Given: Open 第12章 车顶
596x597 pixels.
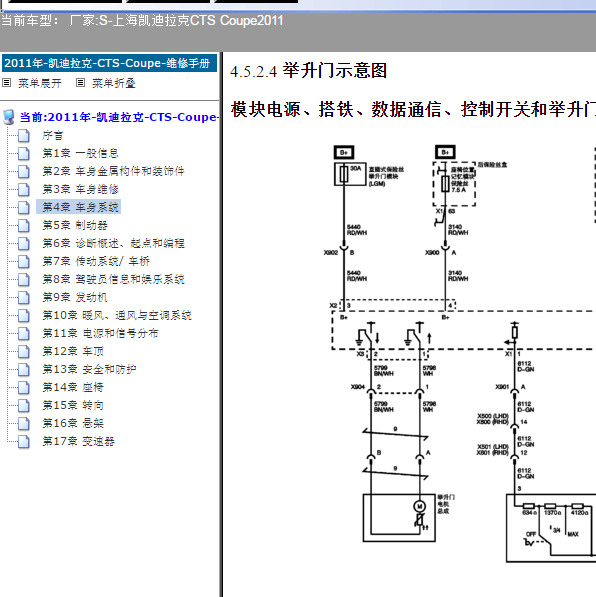Looking at the screenshot, I should [x=73, y=351].
